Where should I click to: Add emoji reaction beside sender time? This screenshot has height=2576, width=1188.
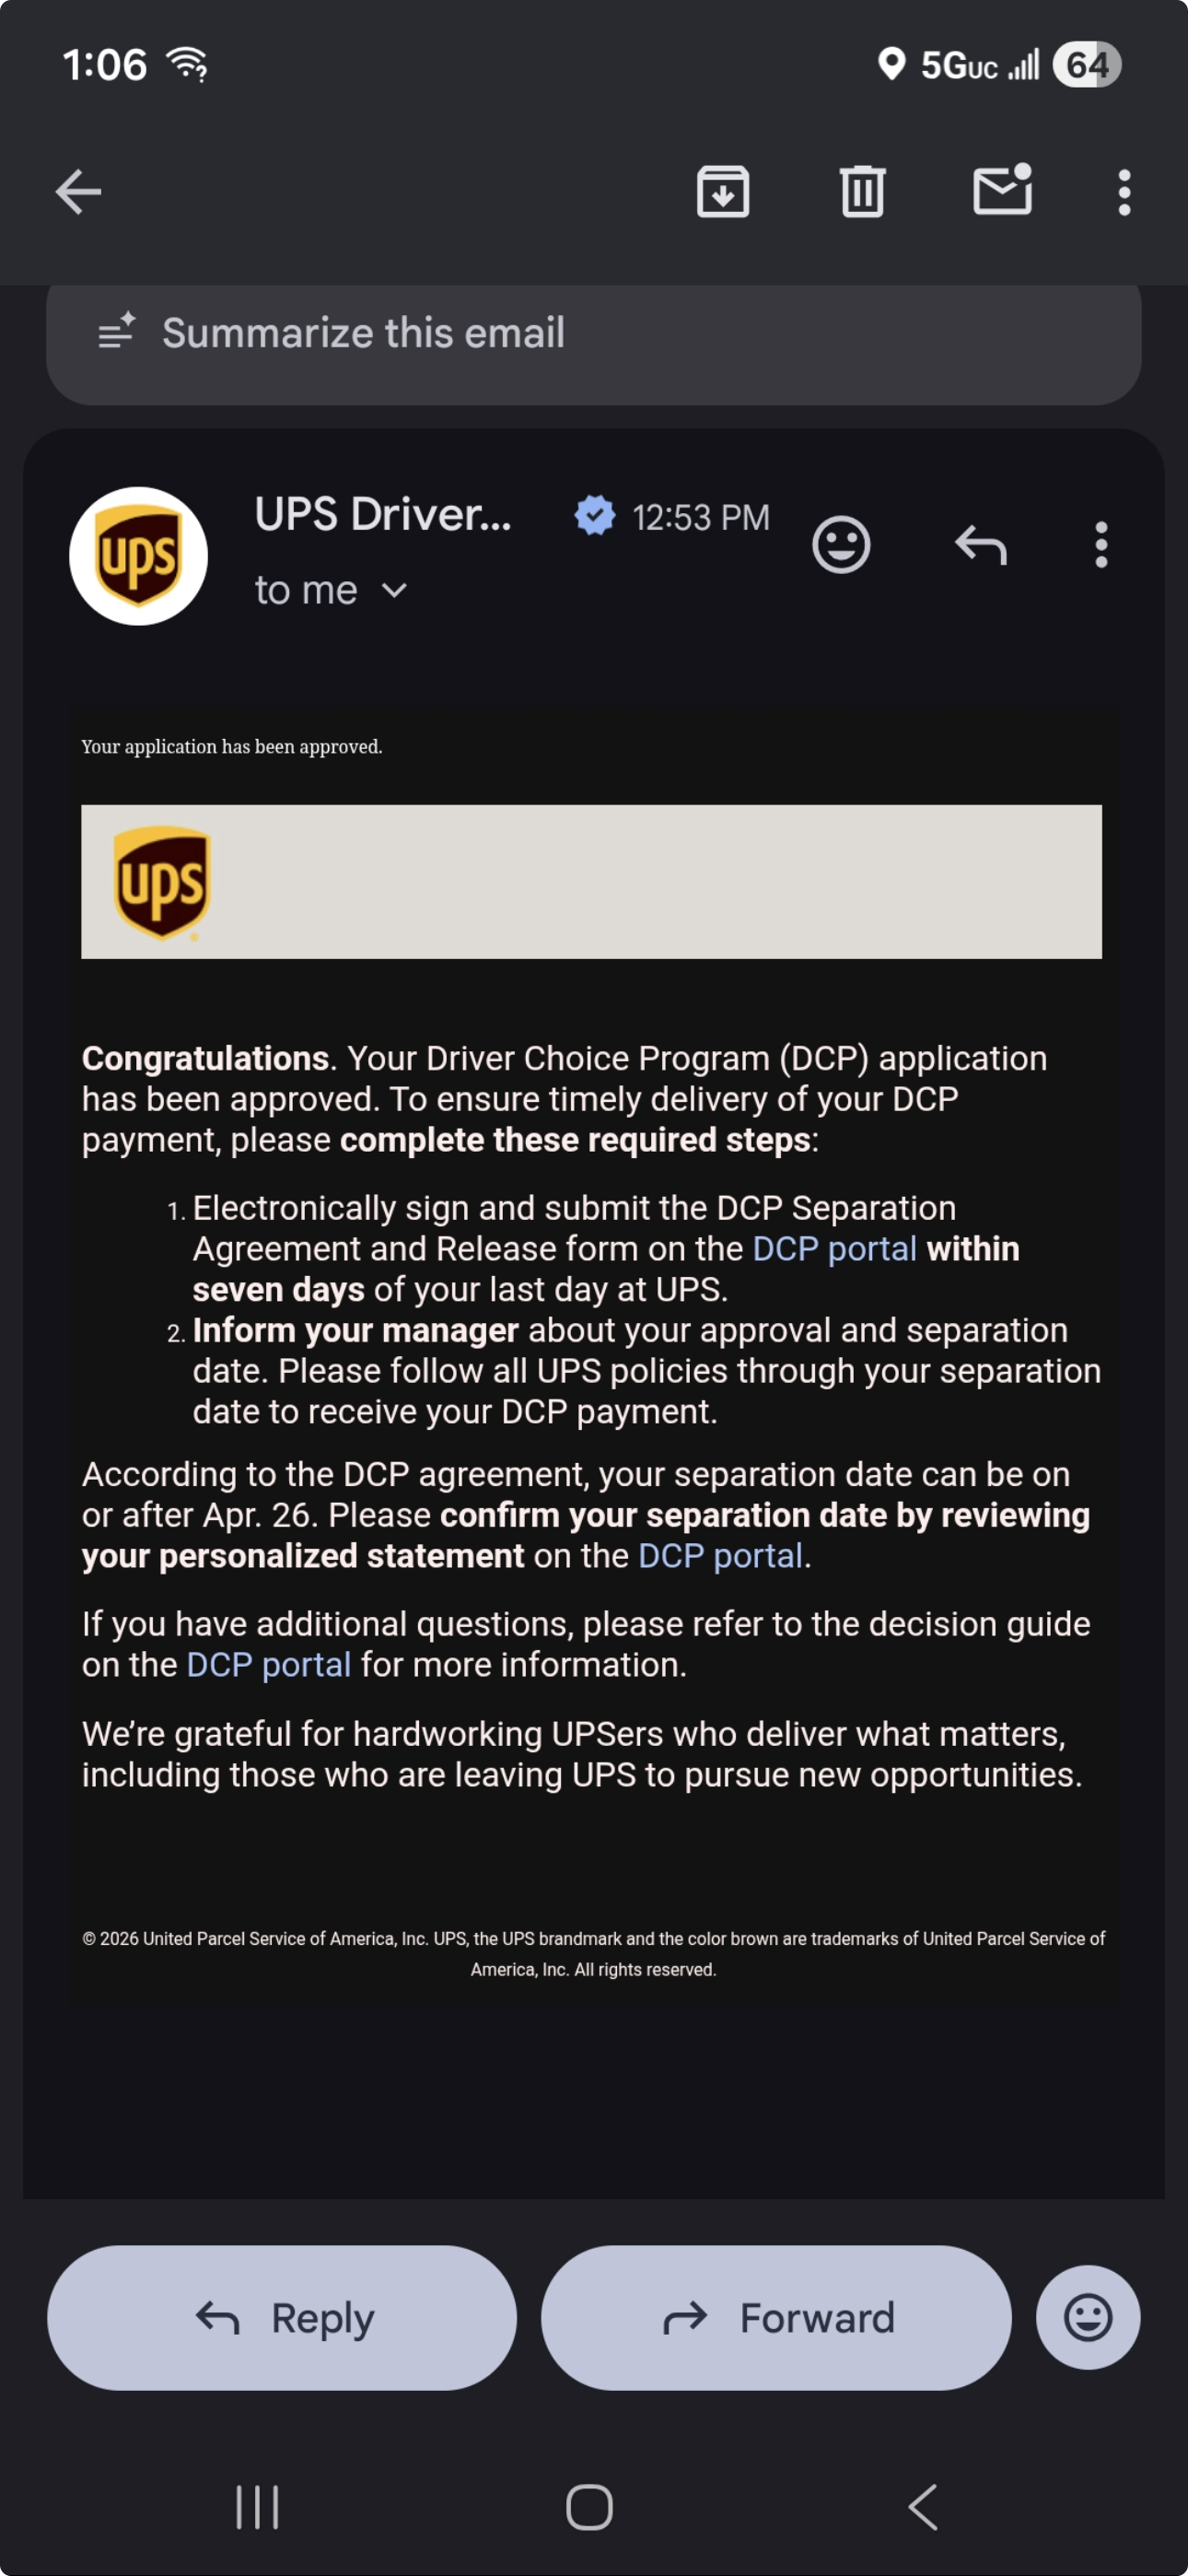[x=841, y=545]
